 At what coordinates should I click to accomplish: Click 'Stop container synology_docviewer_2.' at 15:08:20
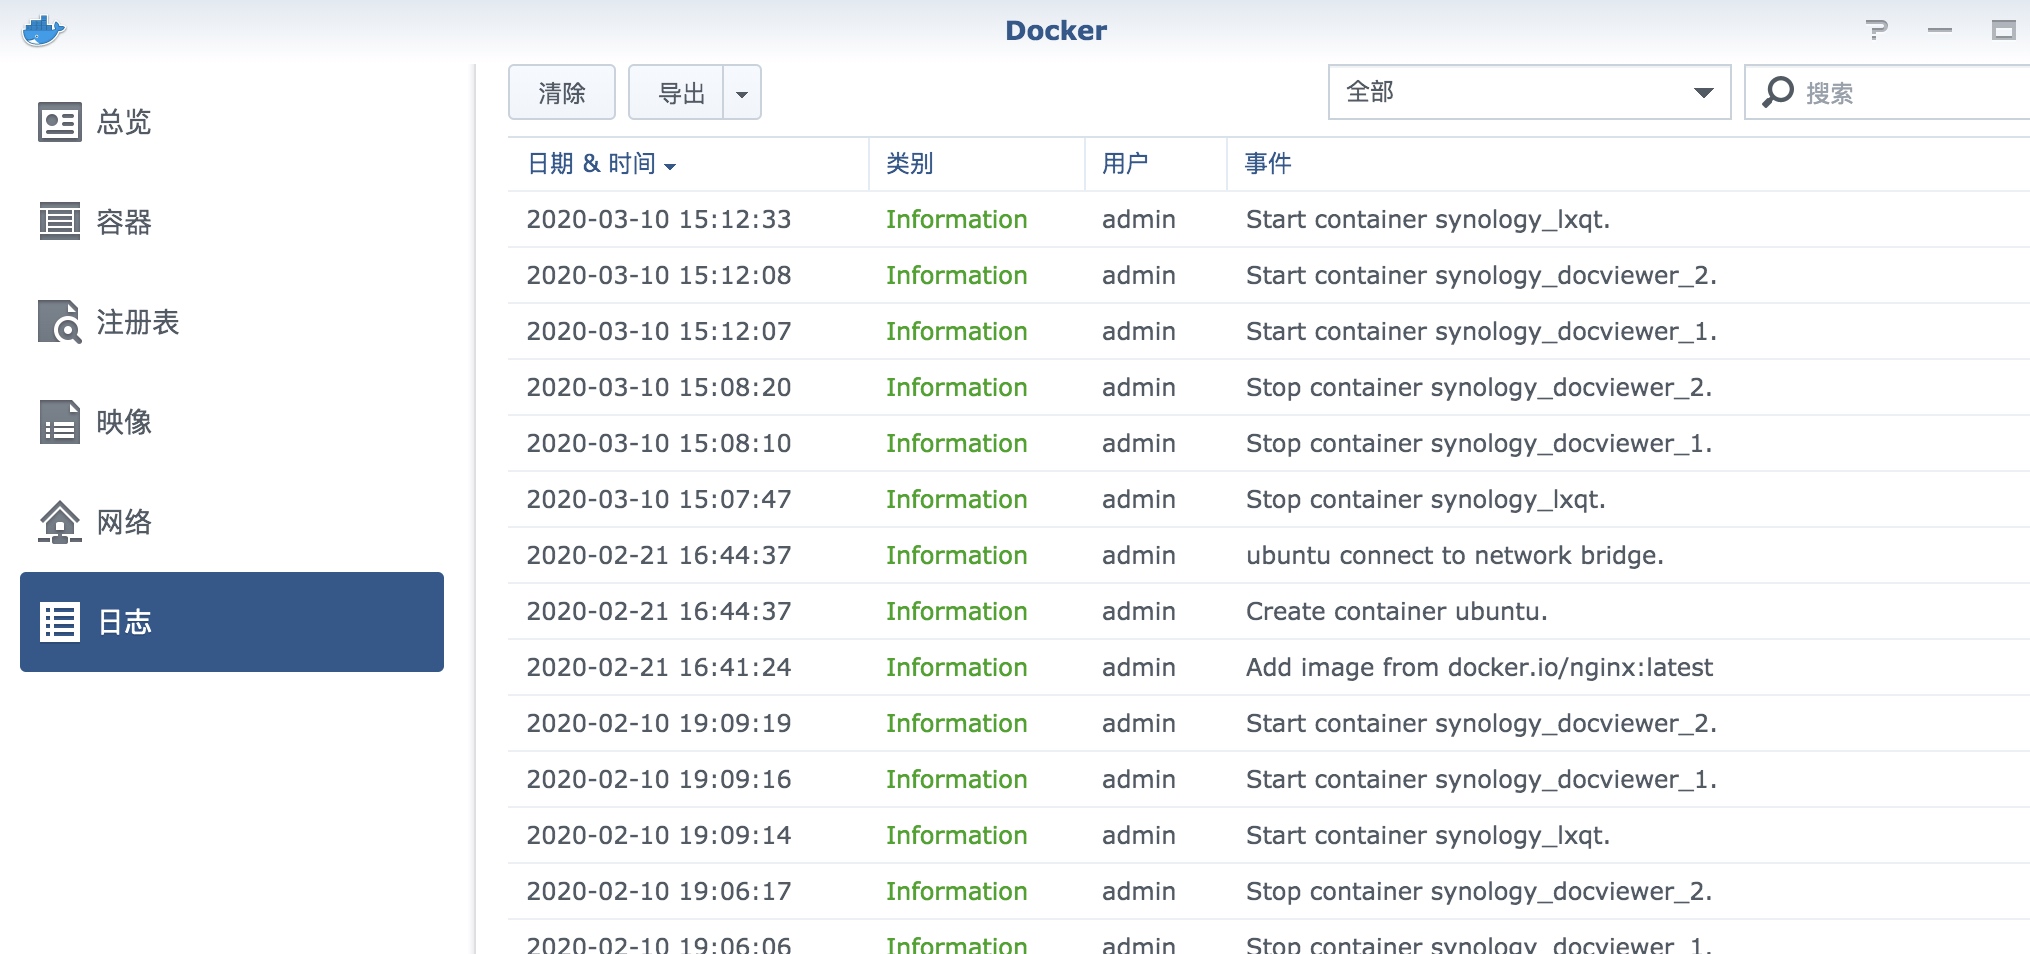(x=1479, y=387)
